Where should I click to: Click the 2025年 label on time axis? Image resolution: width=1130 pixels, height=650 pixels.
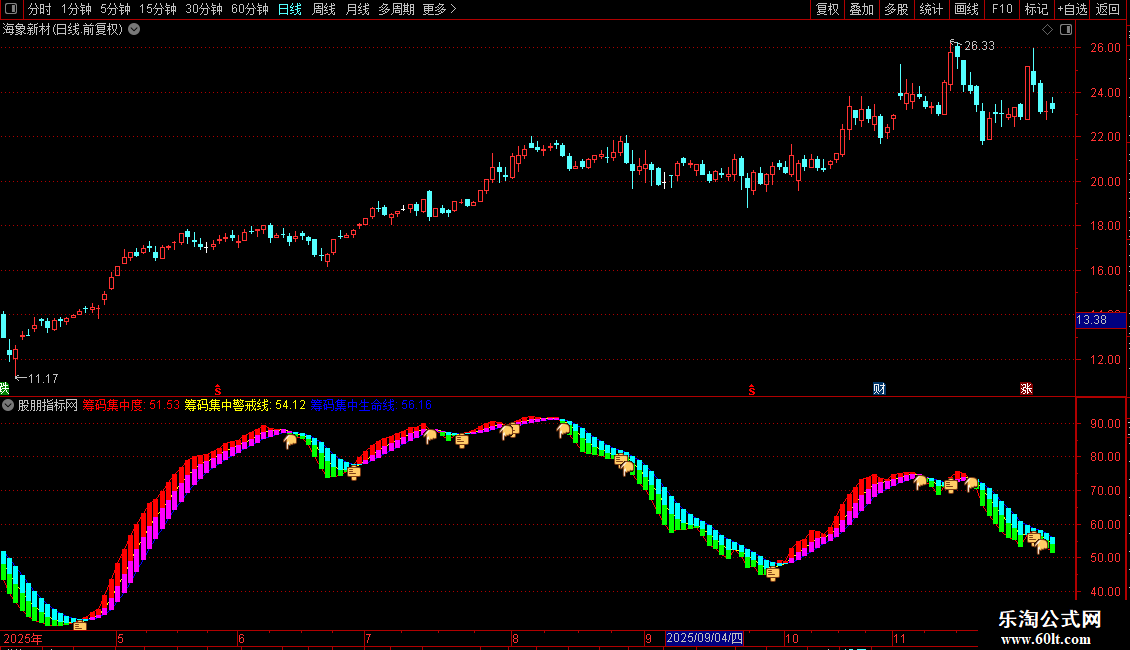click(23, 638)
